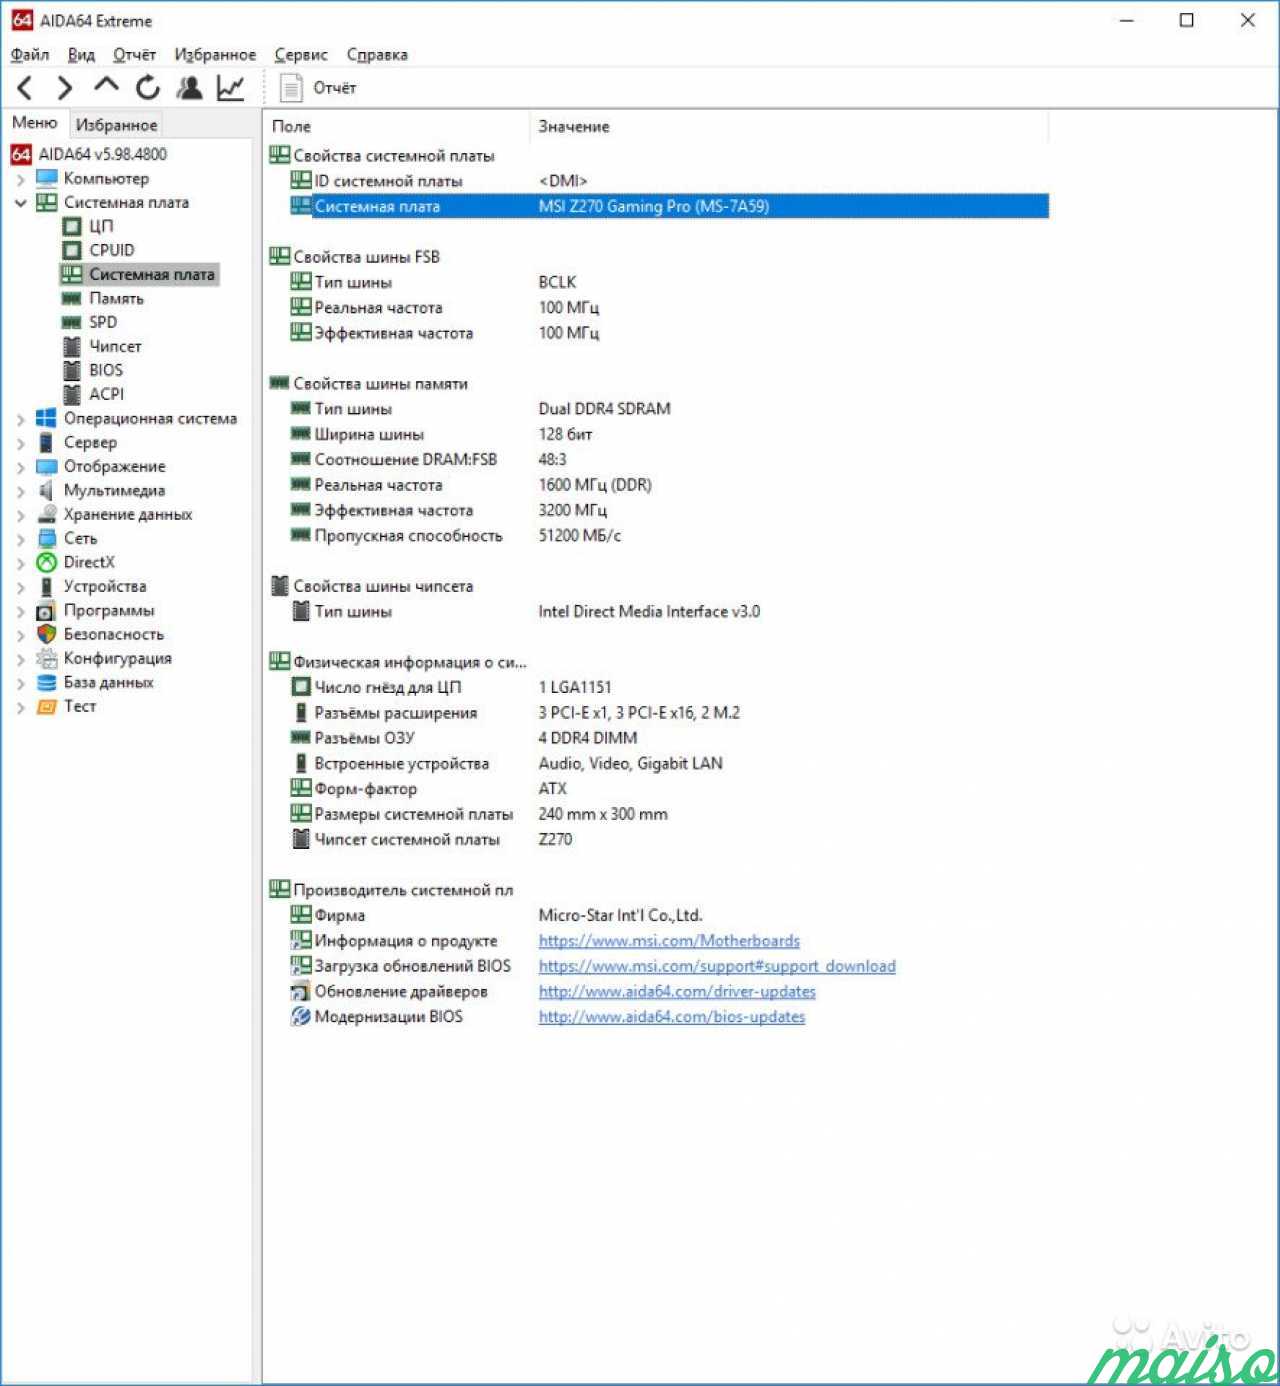
Task: Select the CPUID tree item
Action: pos(111,250)
